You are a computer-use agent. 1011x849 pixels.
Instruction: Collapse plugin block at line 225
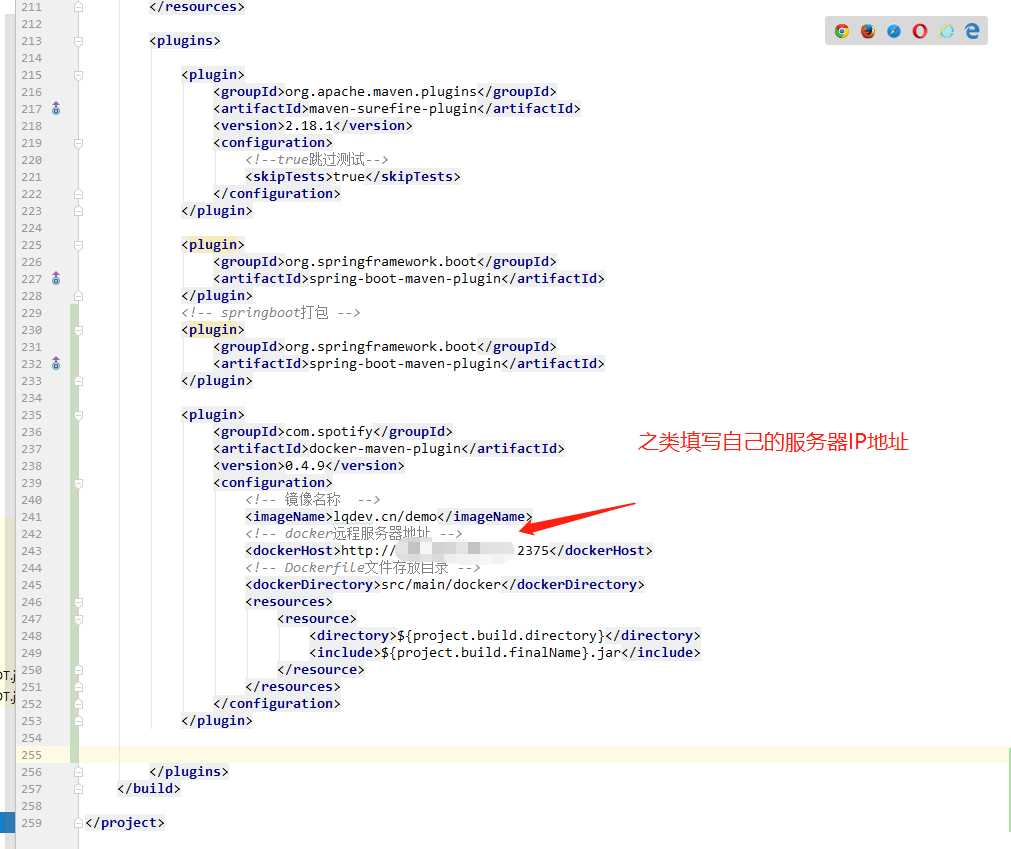tap(78, 245)
